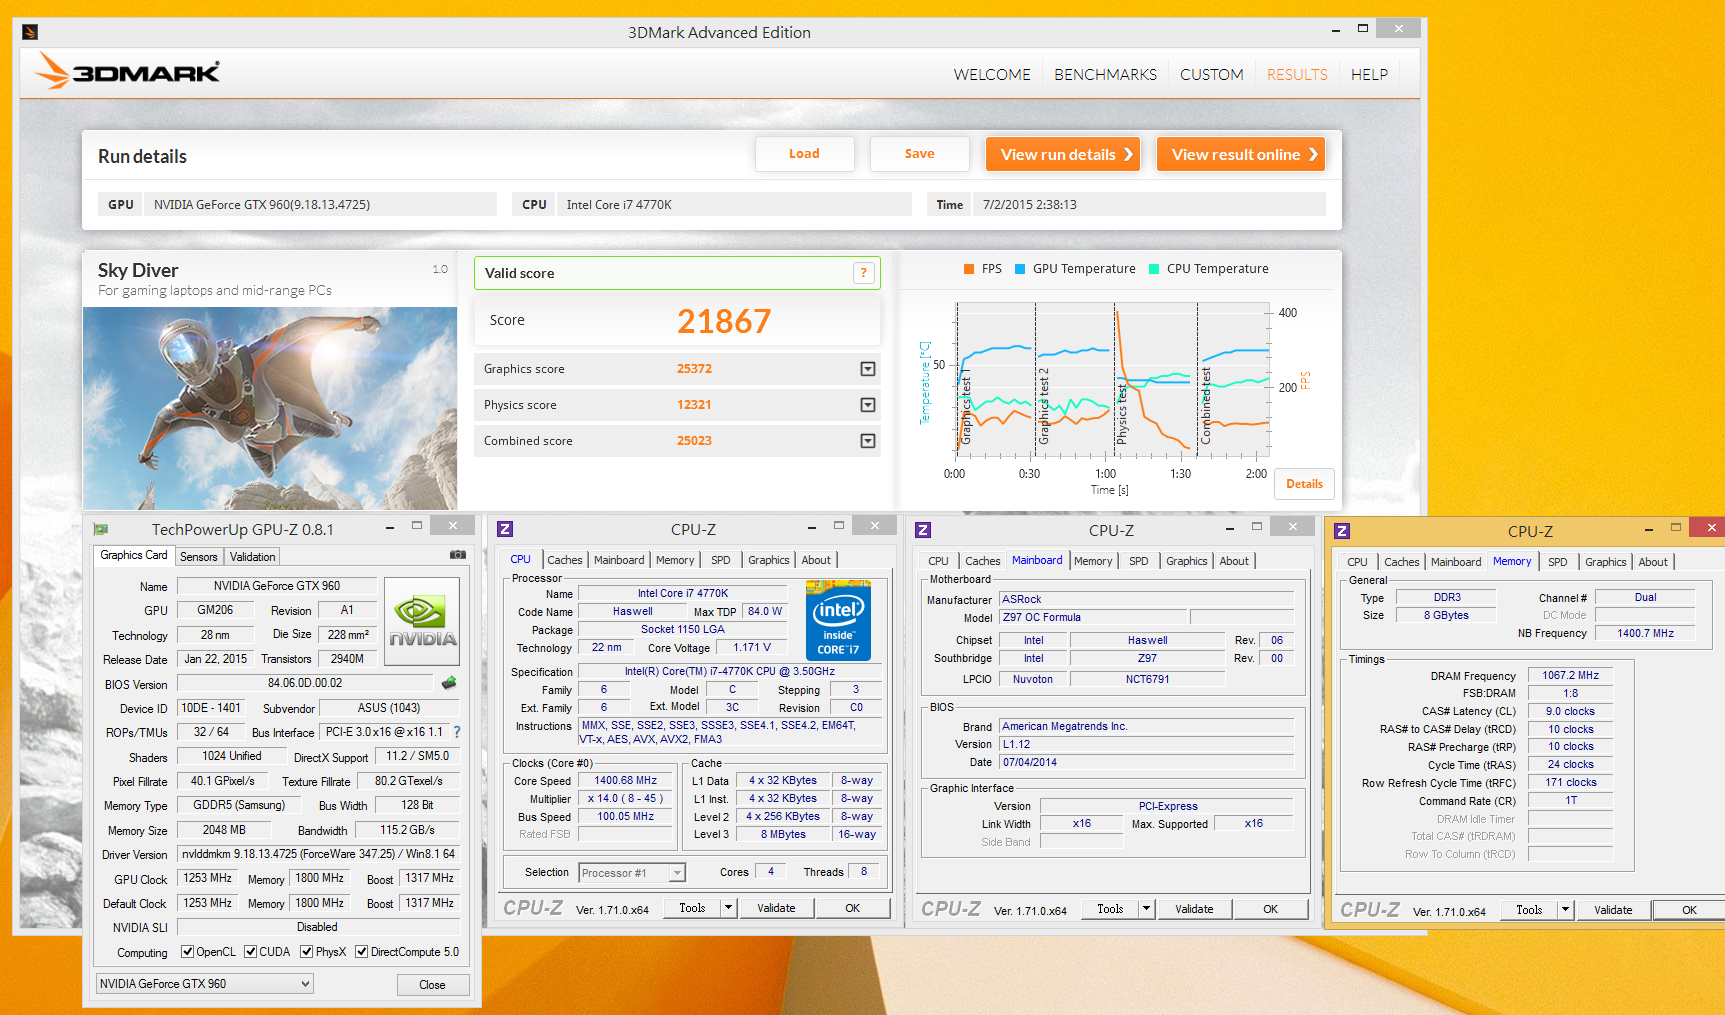Click the GPU name field in Run details
The width and height of the screenshot is (1725, 1015).
[320, 205]
